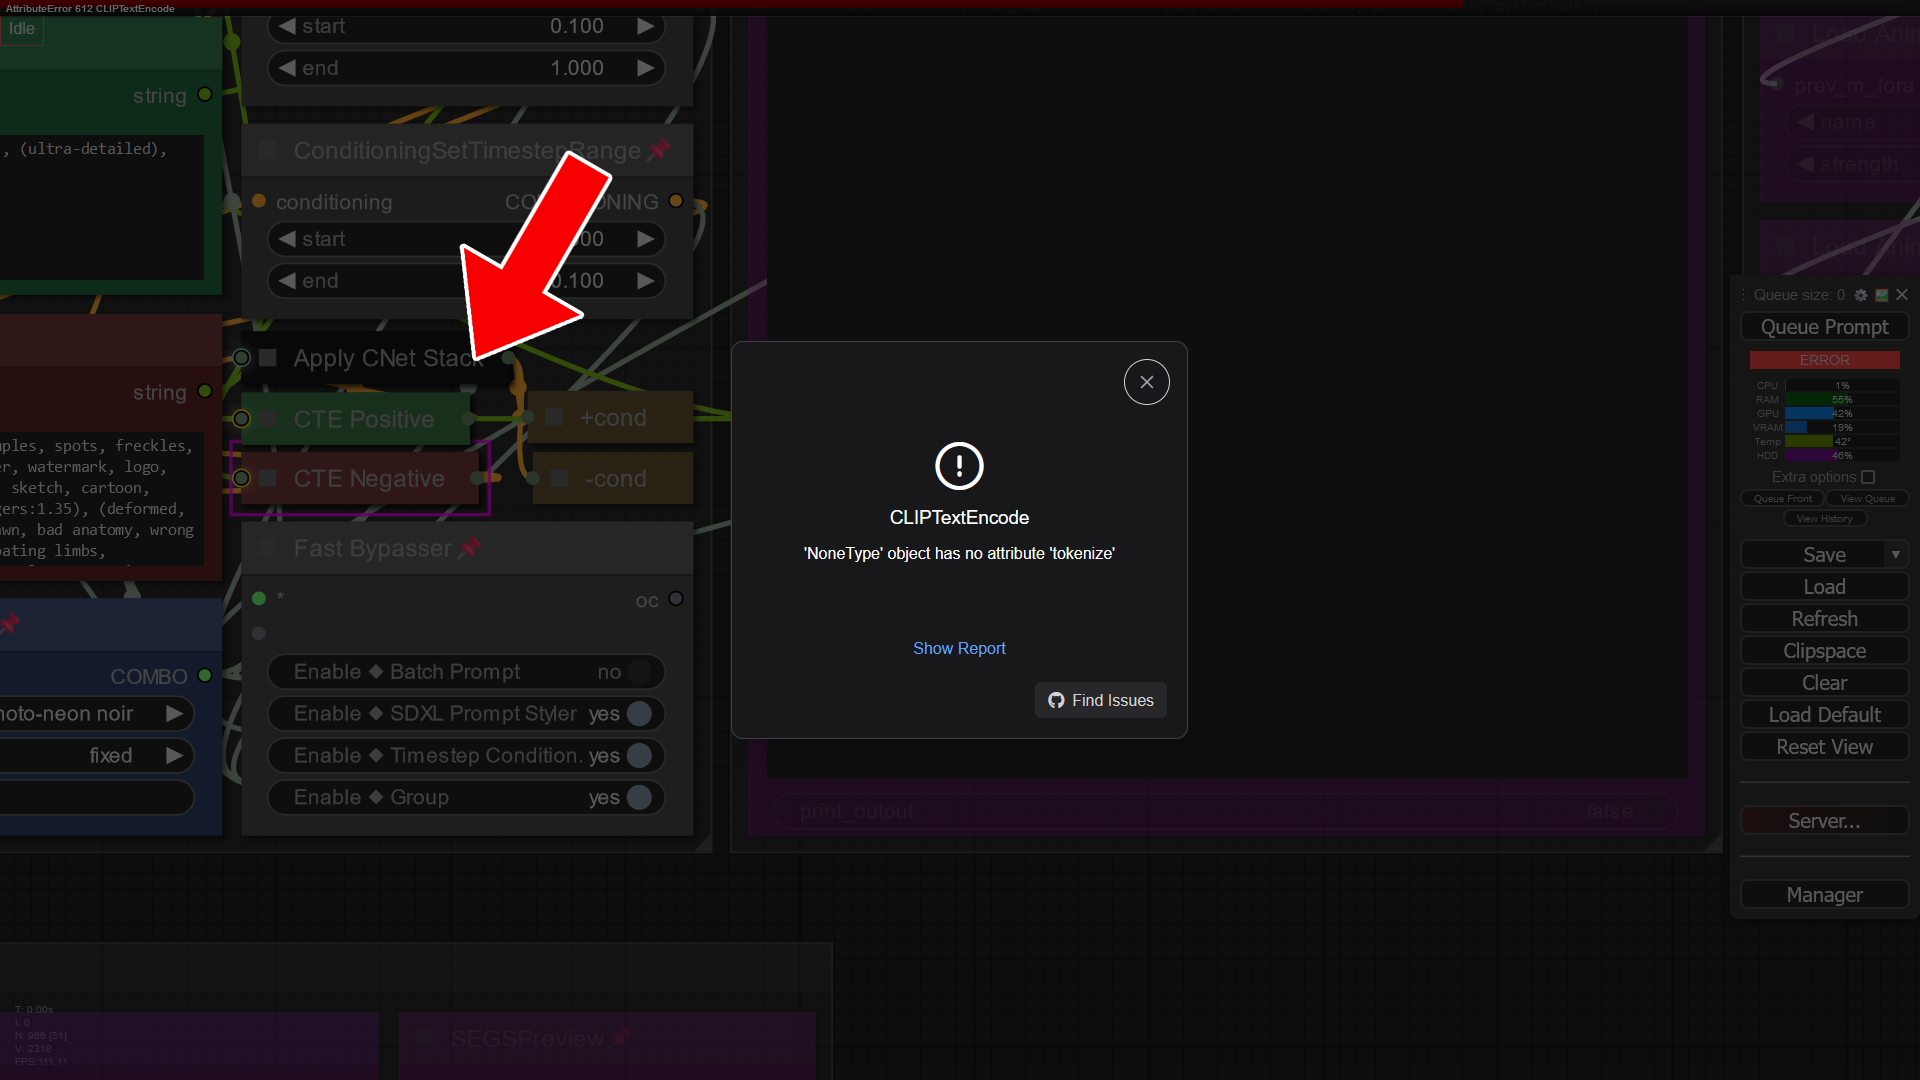Collapse the ConditioningSetTimestepRange node
Image resolution: width=1920 pixels, height=1080 pixels.
coord(268,151)
